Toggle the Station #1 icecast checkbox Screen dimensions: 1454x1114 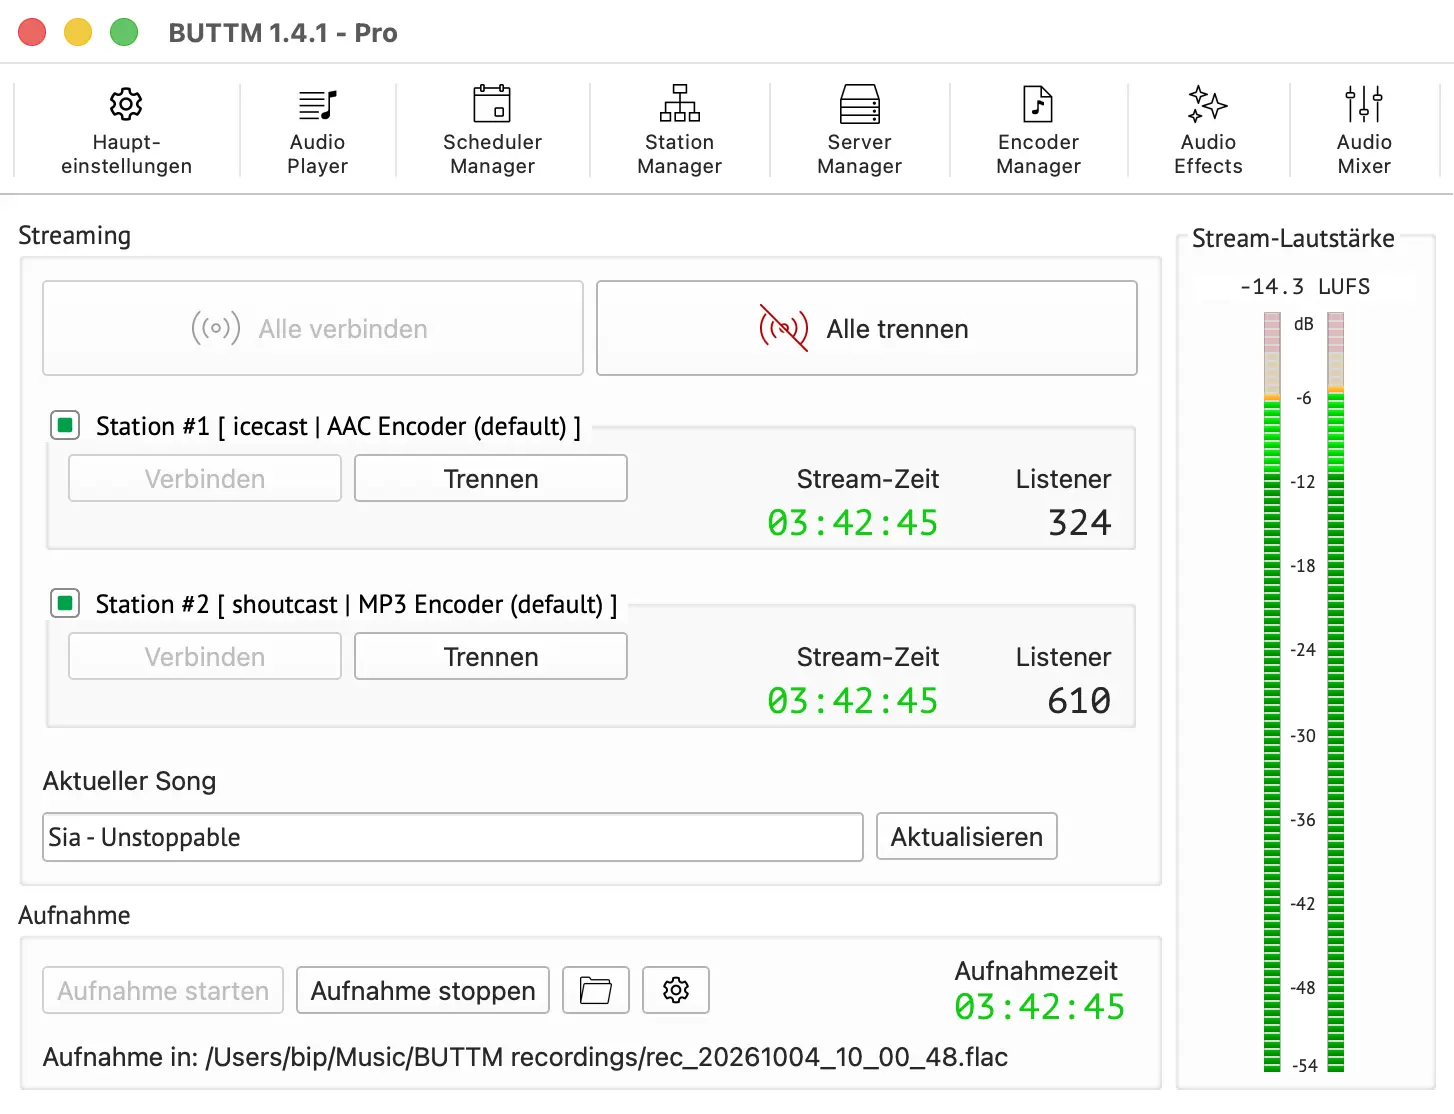(x=65, y=426)
